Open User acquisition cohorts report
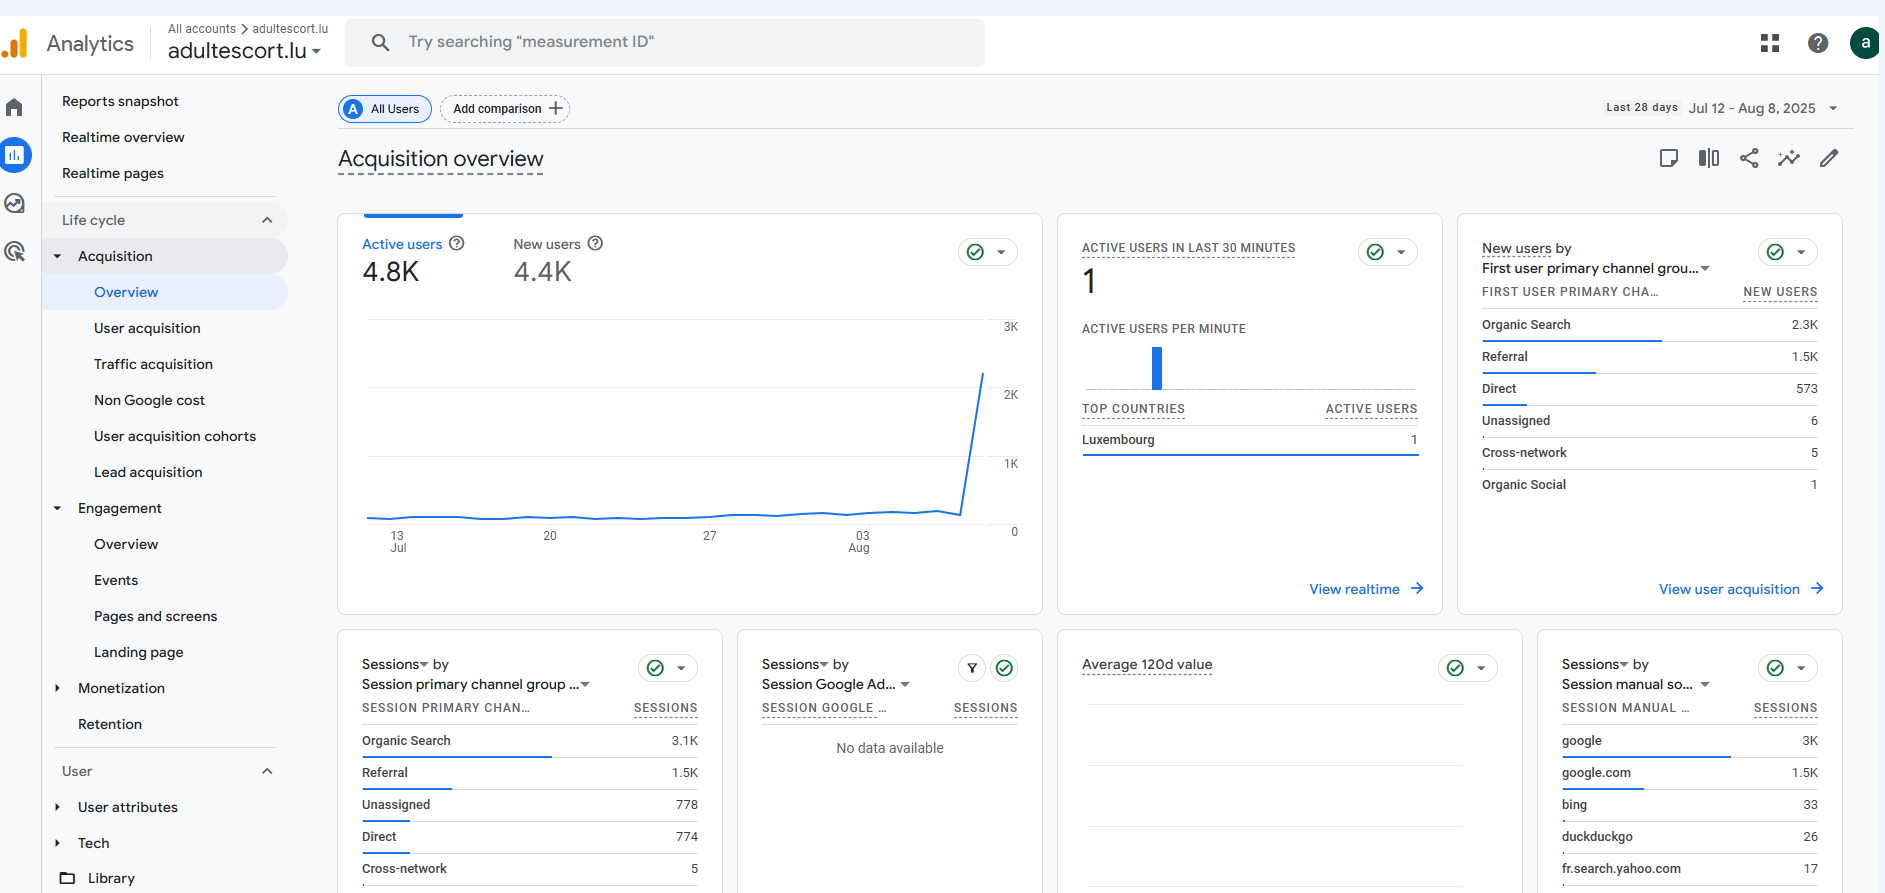 (175, 436)
